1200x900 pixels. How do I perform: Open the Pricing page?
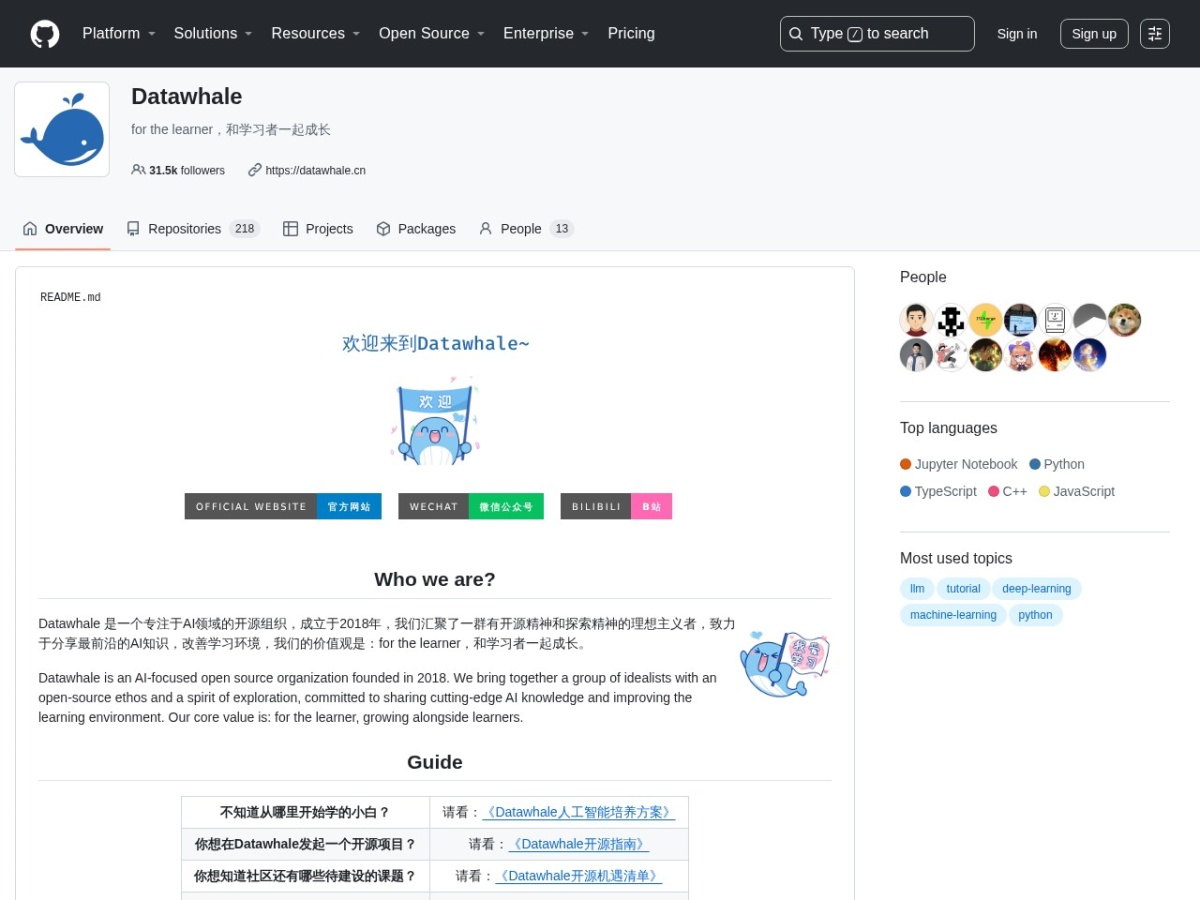point(631,33)
